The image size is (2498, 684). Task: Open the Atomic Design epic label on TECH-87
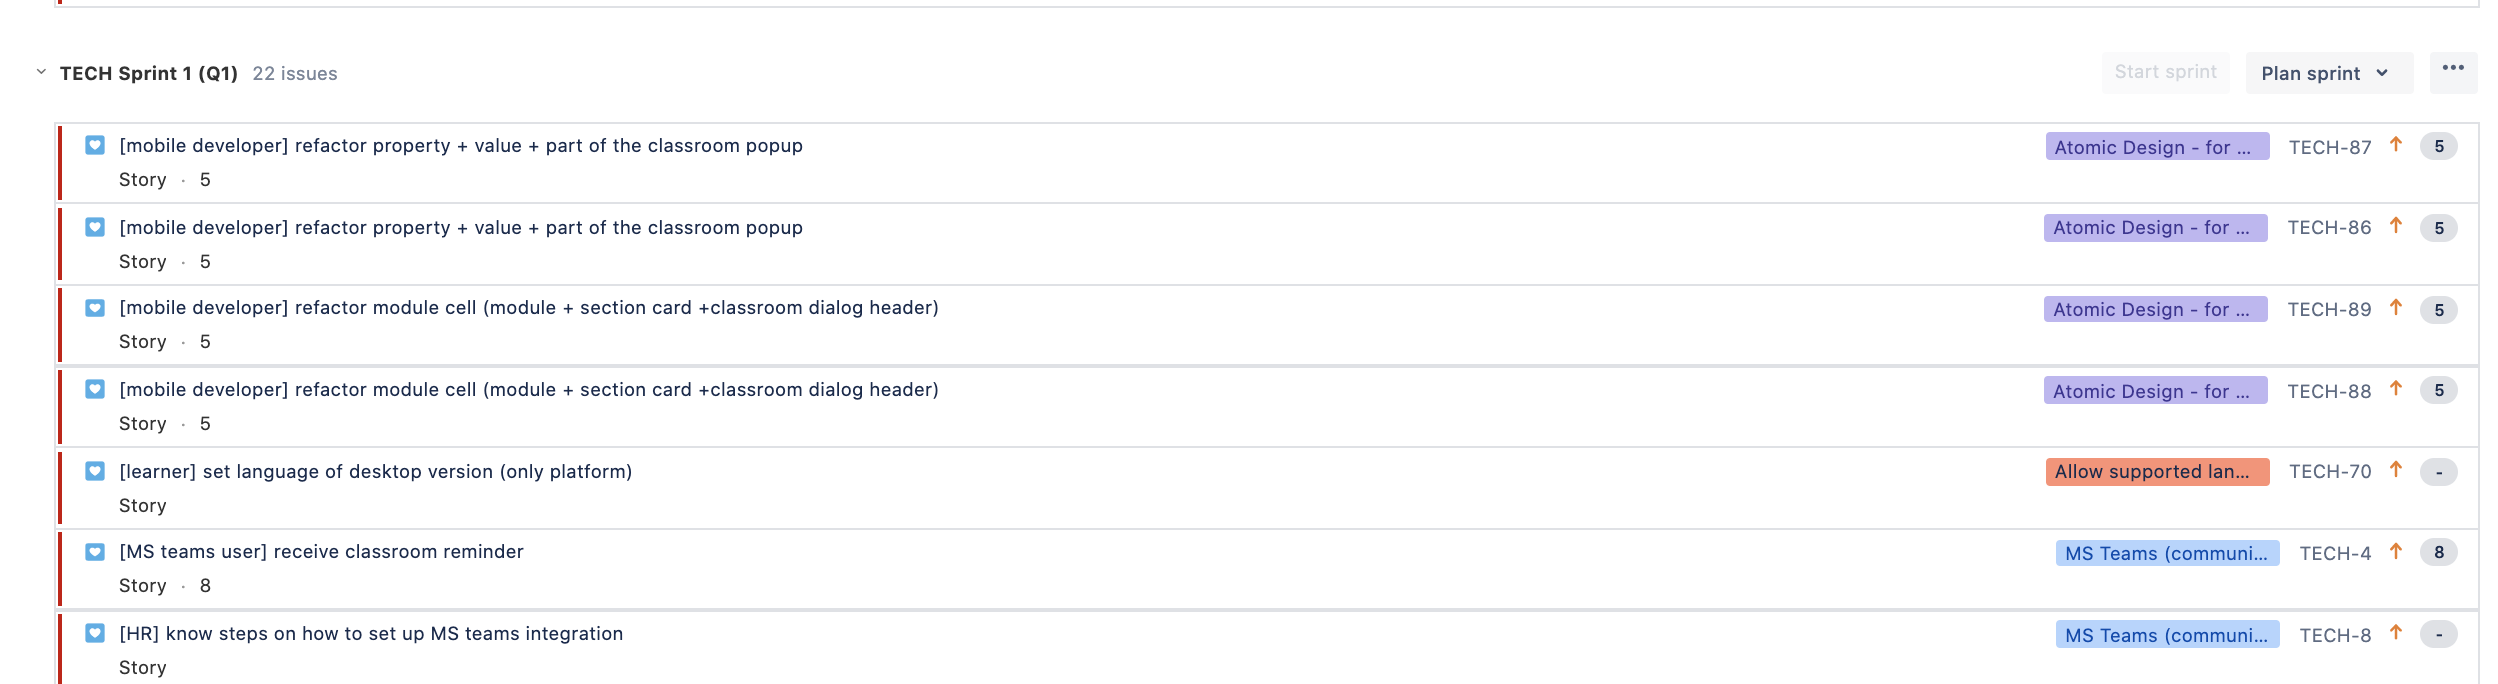(2157, 147)
